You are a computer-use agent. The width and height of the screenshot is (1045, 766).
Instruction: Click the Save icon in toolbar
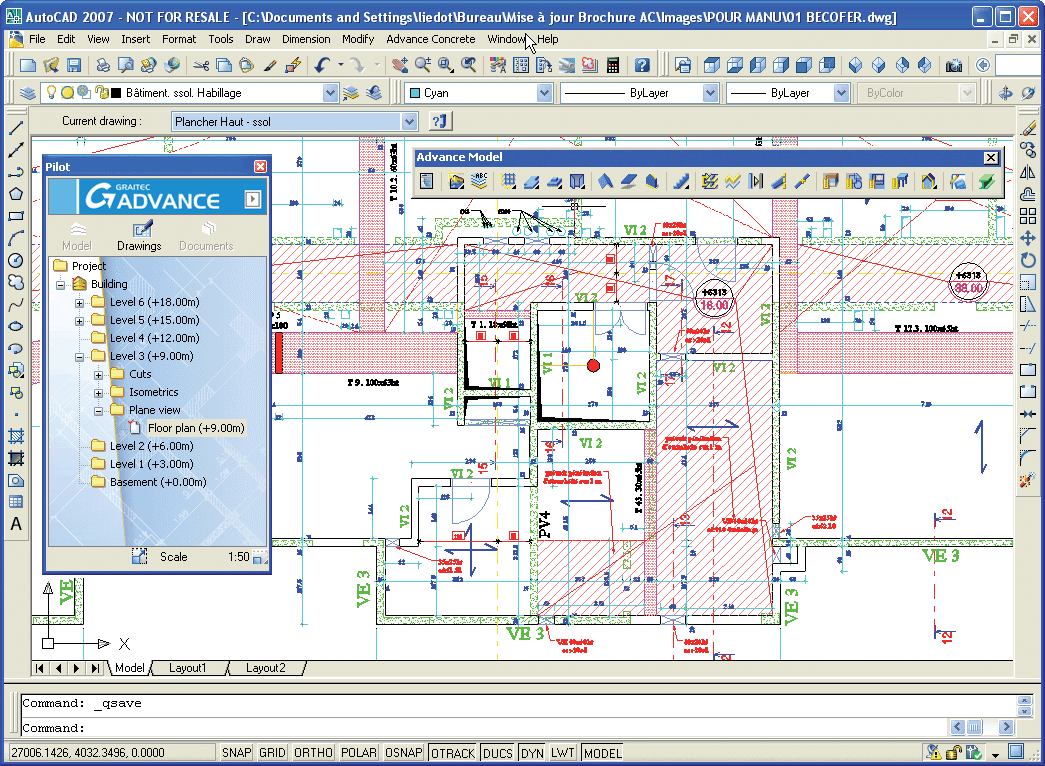coord(74,65)
